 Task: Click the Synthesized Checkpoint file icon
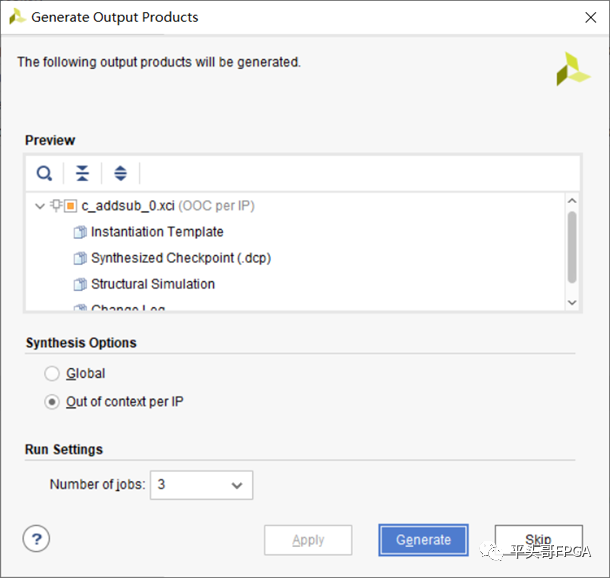(x=80, y=258)
